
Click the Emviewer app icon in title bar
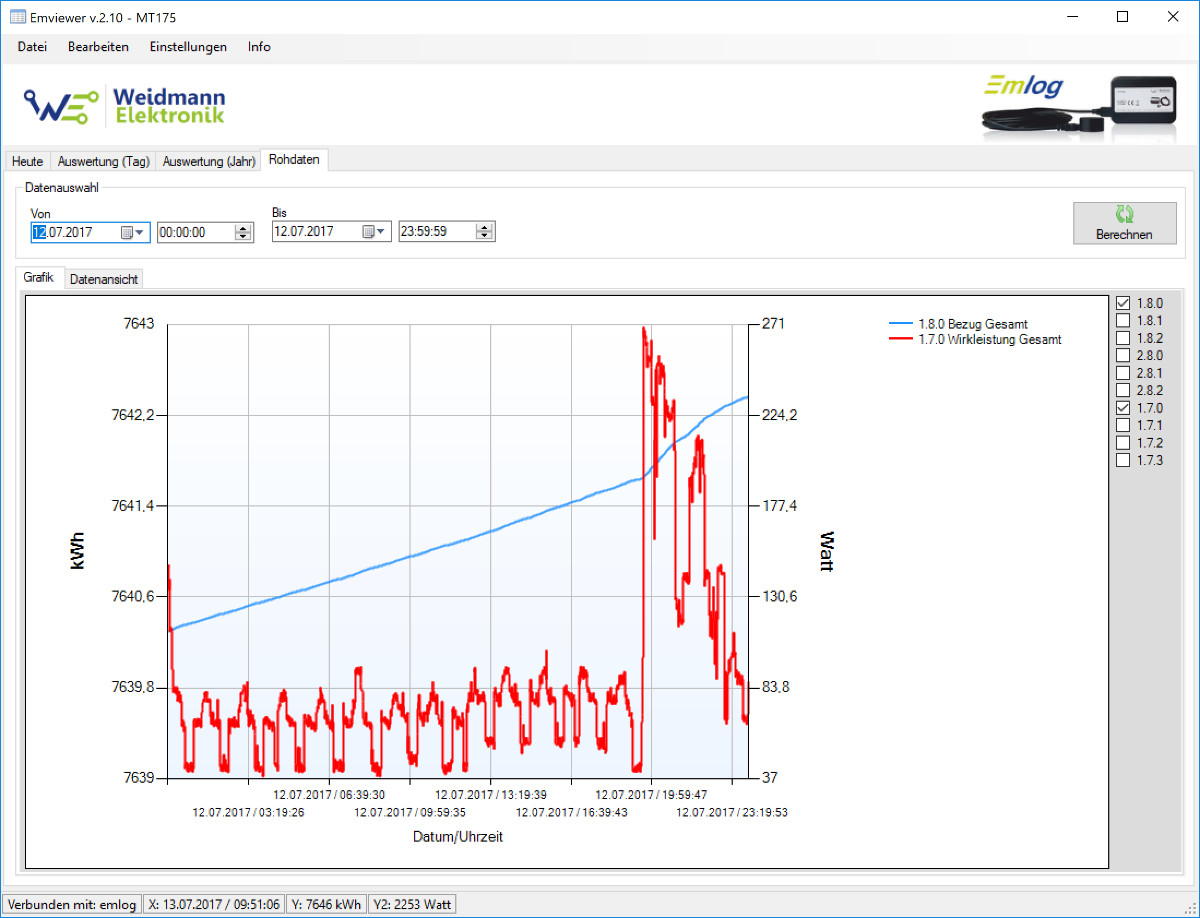coord(17,17)
